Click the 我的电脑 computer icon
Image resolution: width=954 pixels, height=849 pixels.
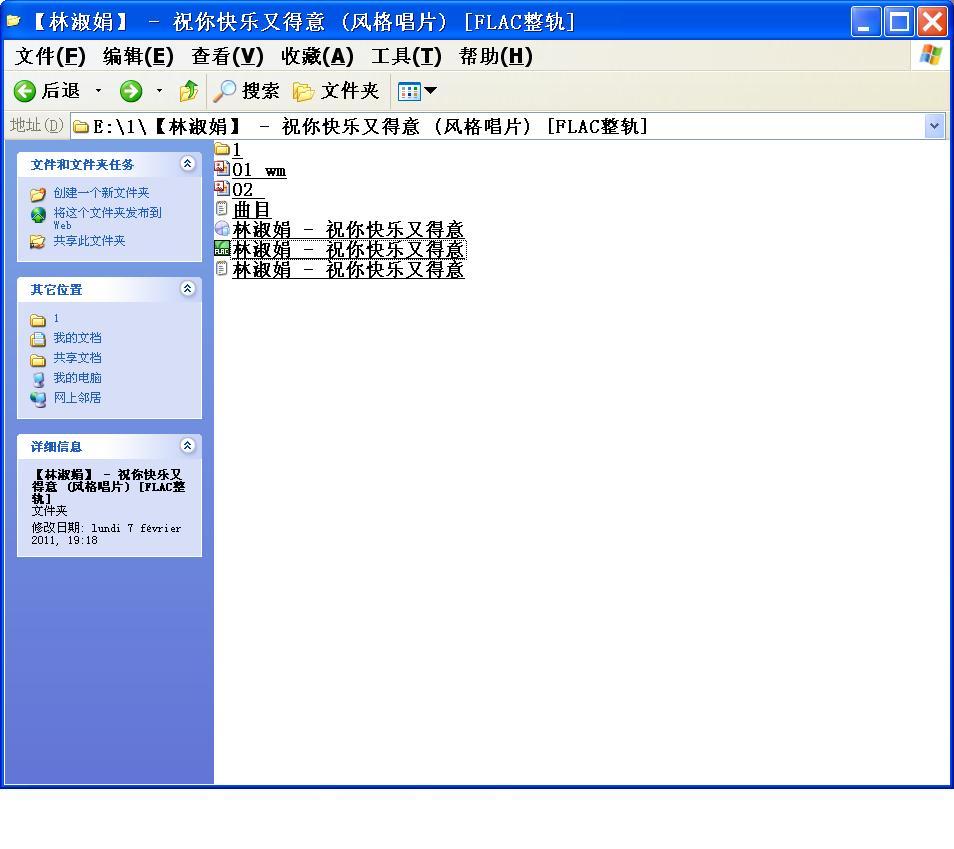tap(38, 380)
